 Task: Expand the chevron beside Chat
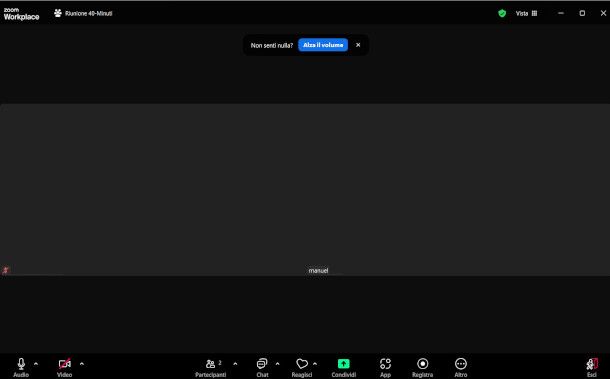coord(277,364)
